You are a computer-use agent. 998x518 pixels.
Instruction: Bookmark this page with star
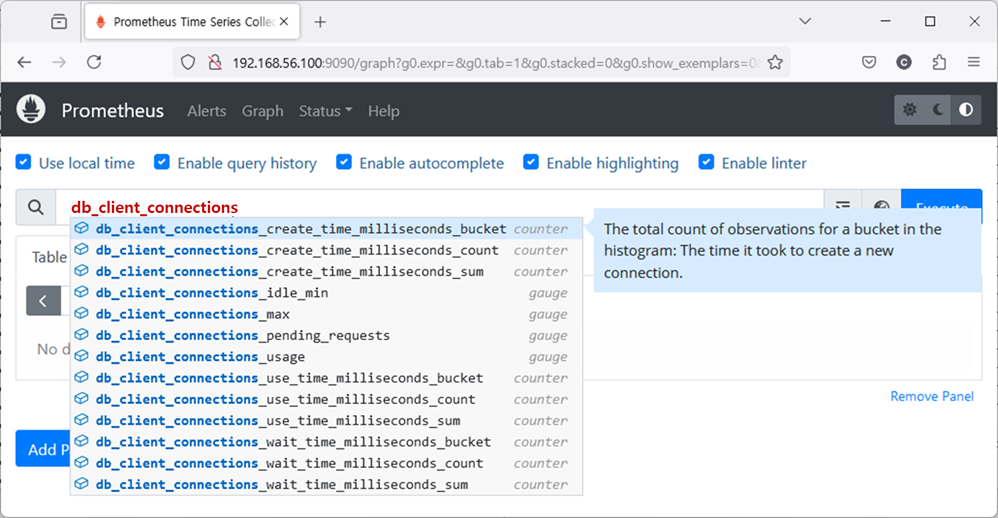pos(775,62)
